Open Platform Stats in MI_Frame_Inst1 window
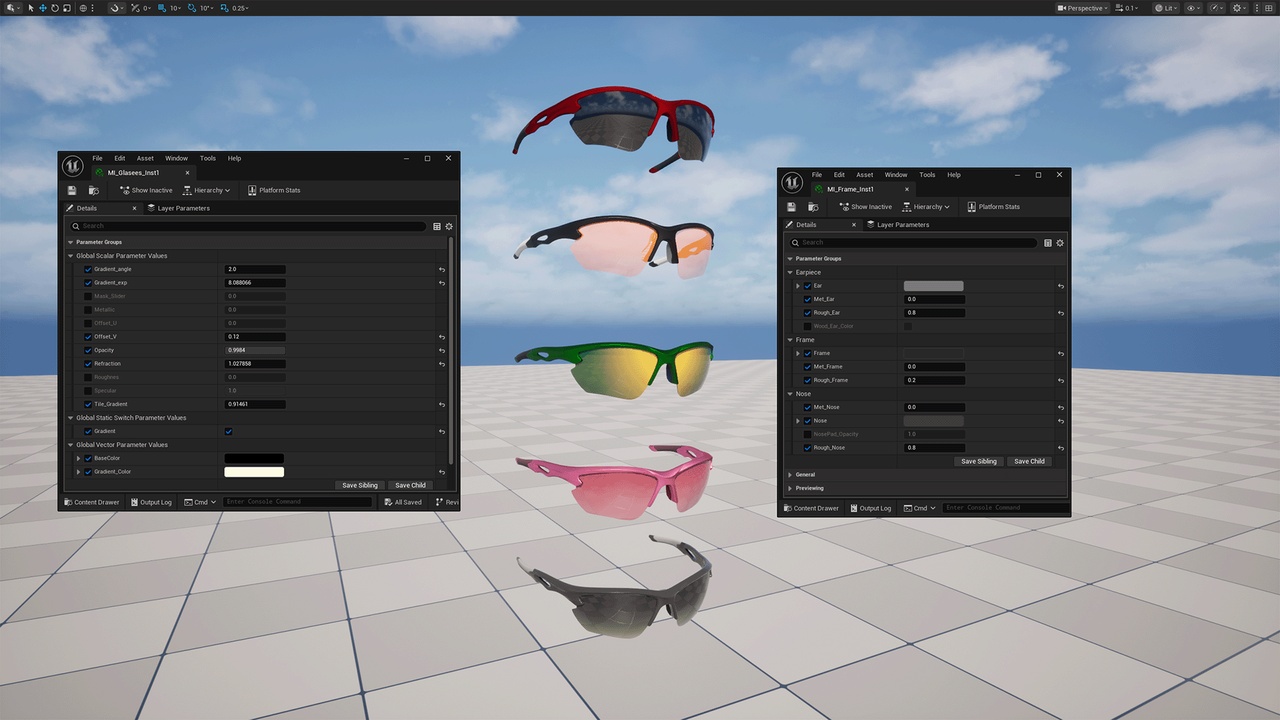Screen dimensions: 1280x720 click(994, 207)
